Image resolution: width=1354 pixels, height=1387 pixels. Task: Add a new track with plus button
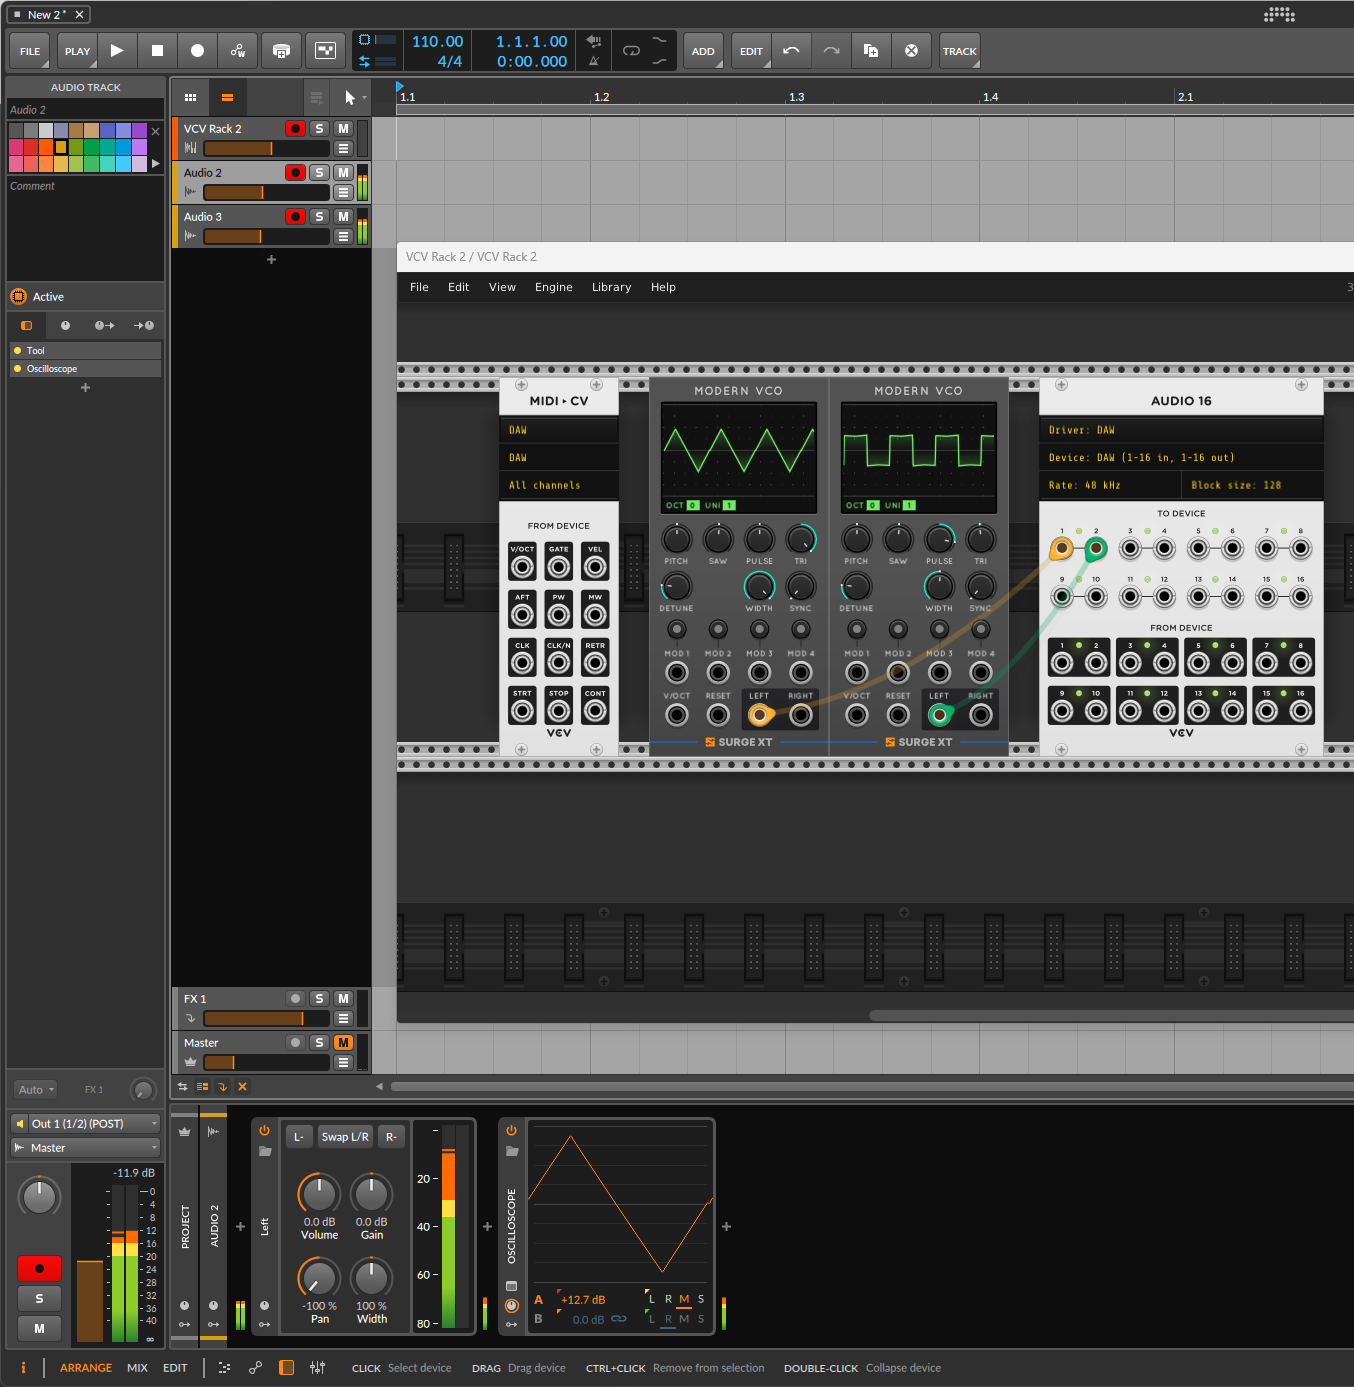(271, 259)
